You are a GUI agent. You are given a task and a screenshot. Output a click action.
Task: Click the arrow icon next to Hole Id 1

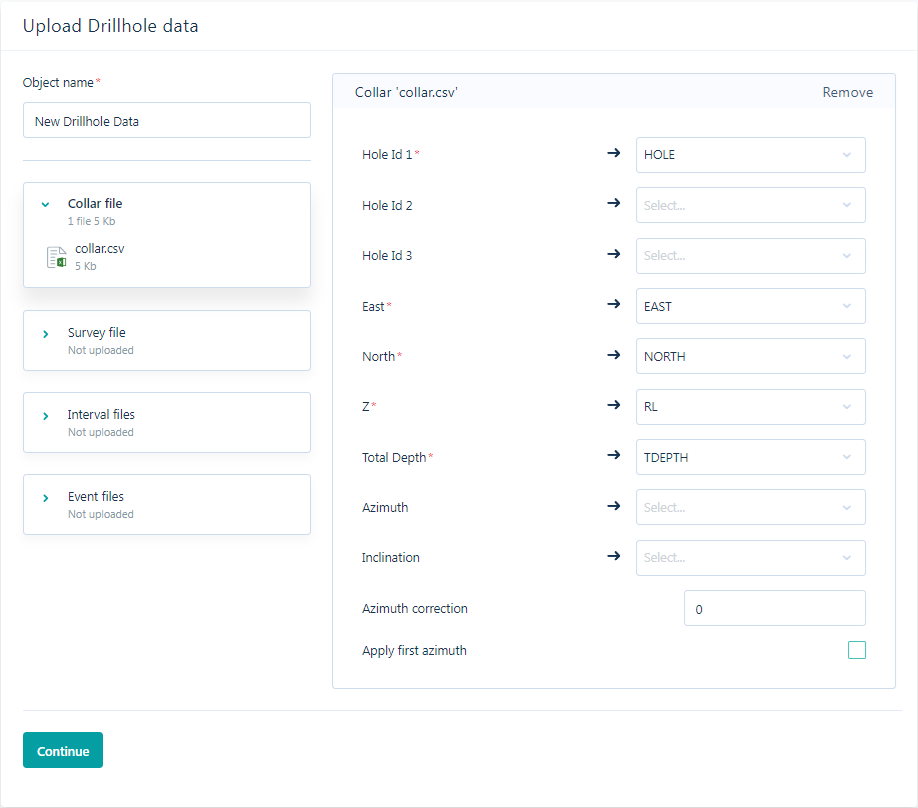(613, 153)
